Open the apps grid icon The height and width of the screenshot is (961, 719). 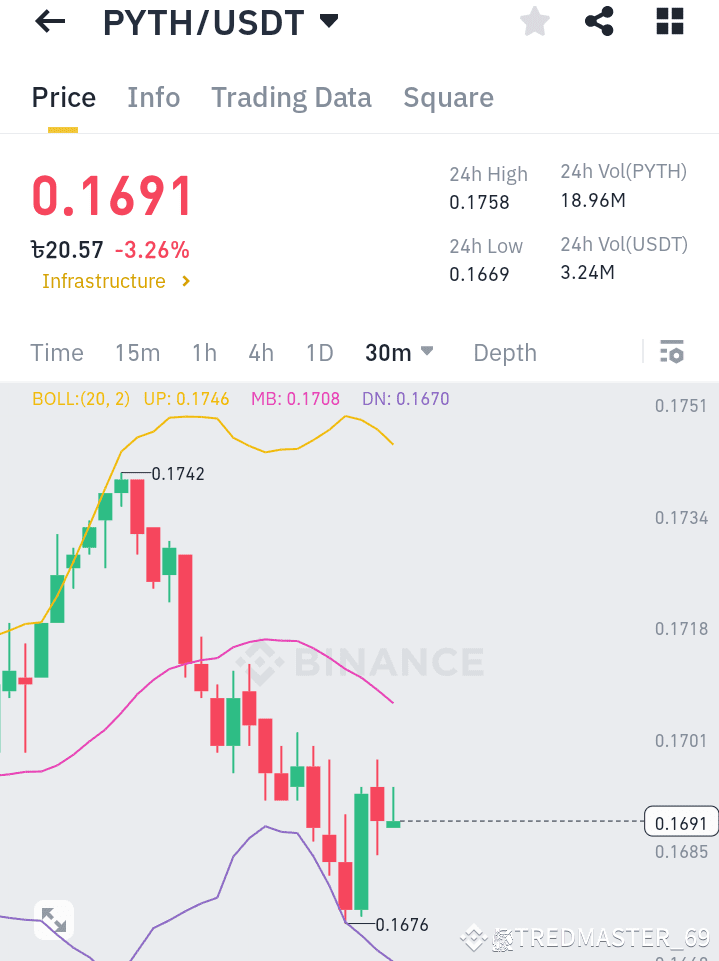[x=668, y=21]
